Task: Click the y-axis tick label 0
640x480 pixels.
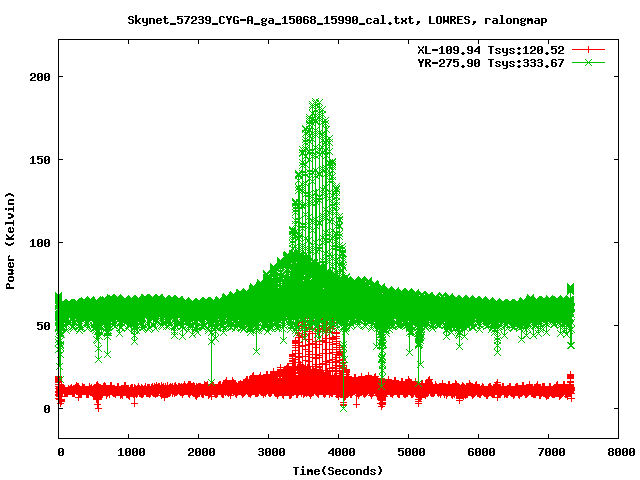Action: [x=47, y=409]
